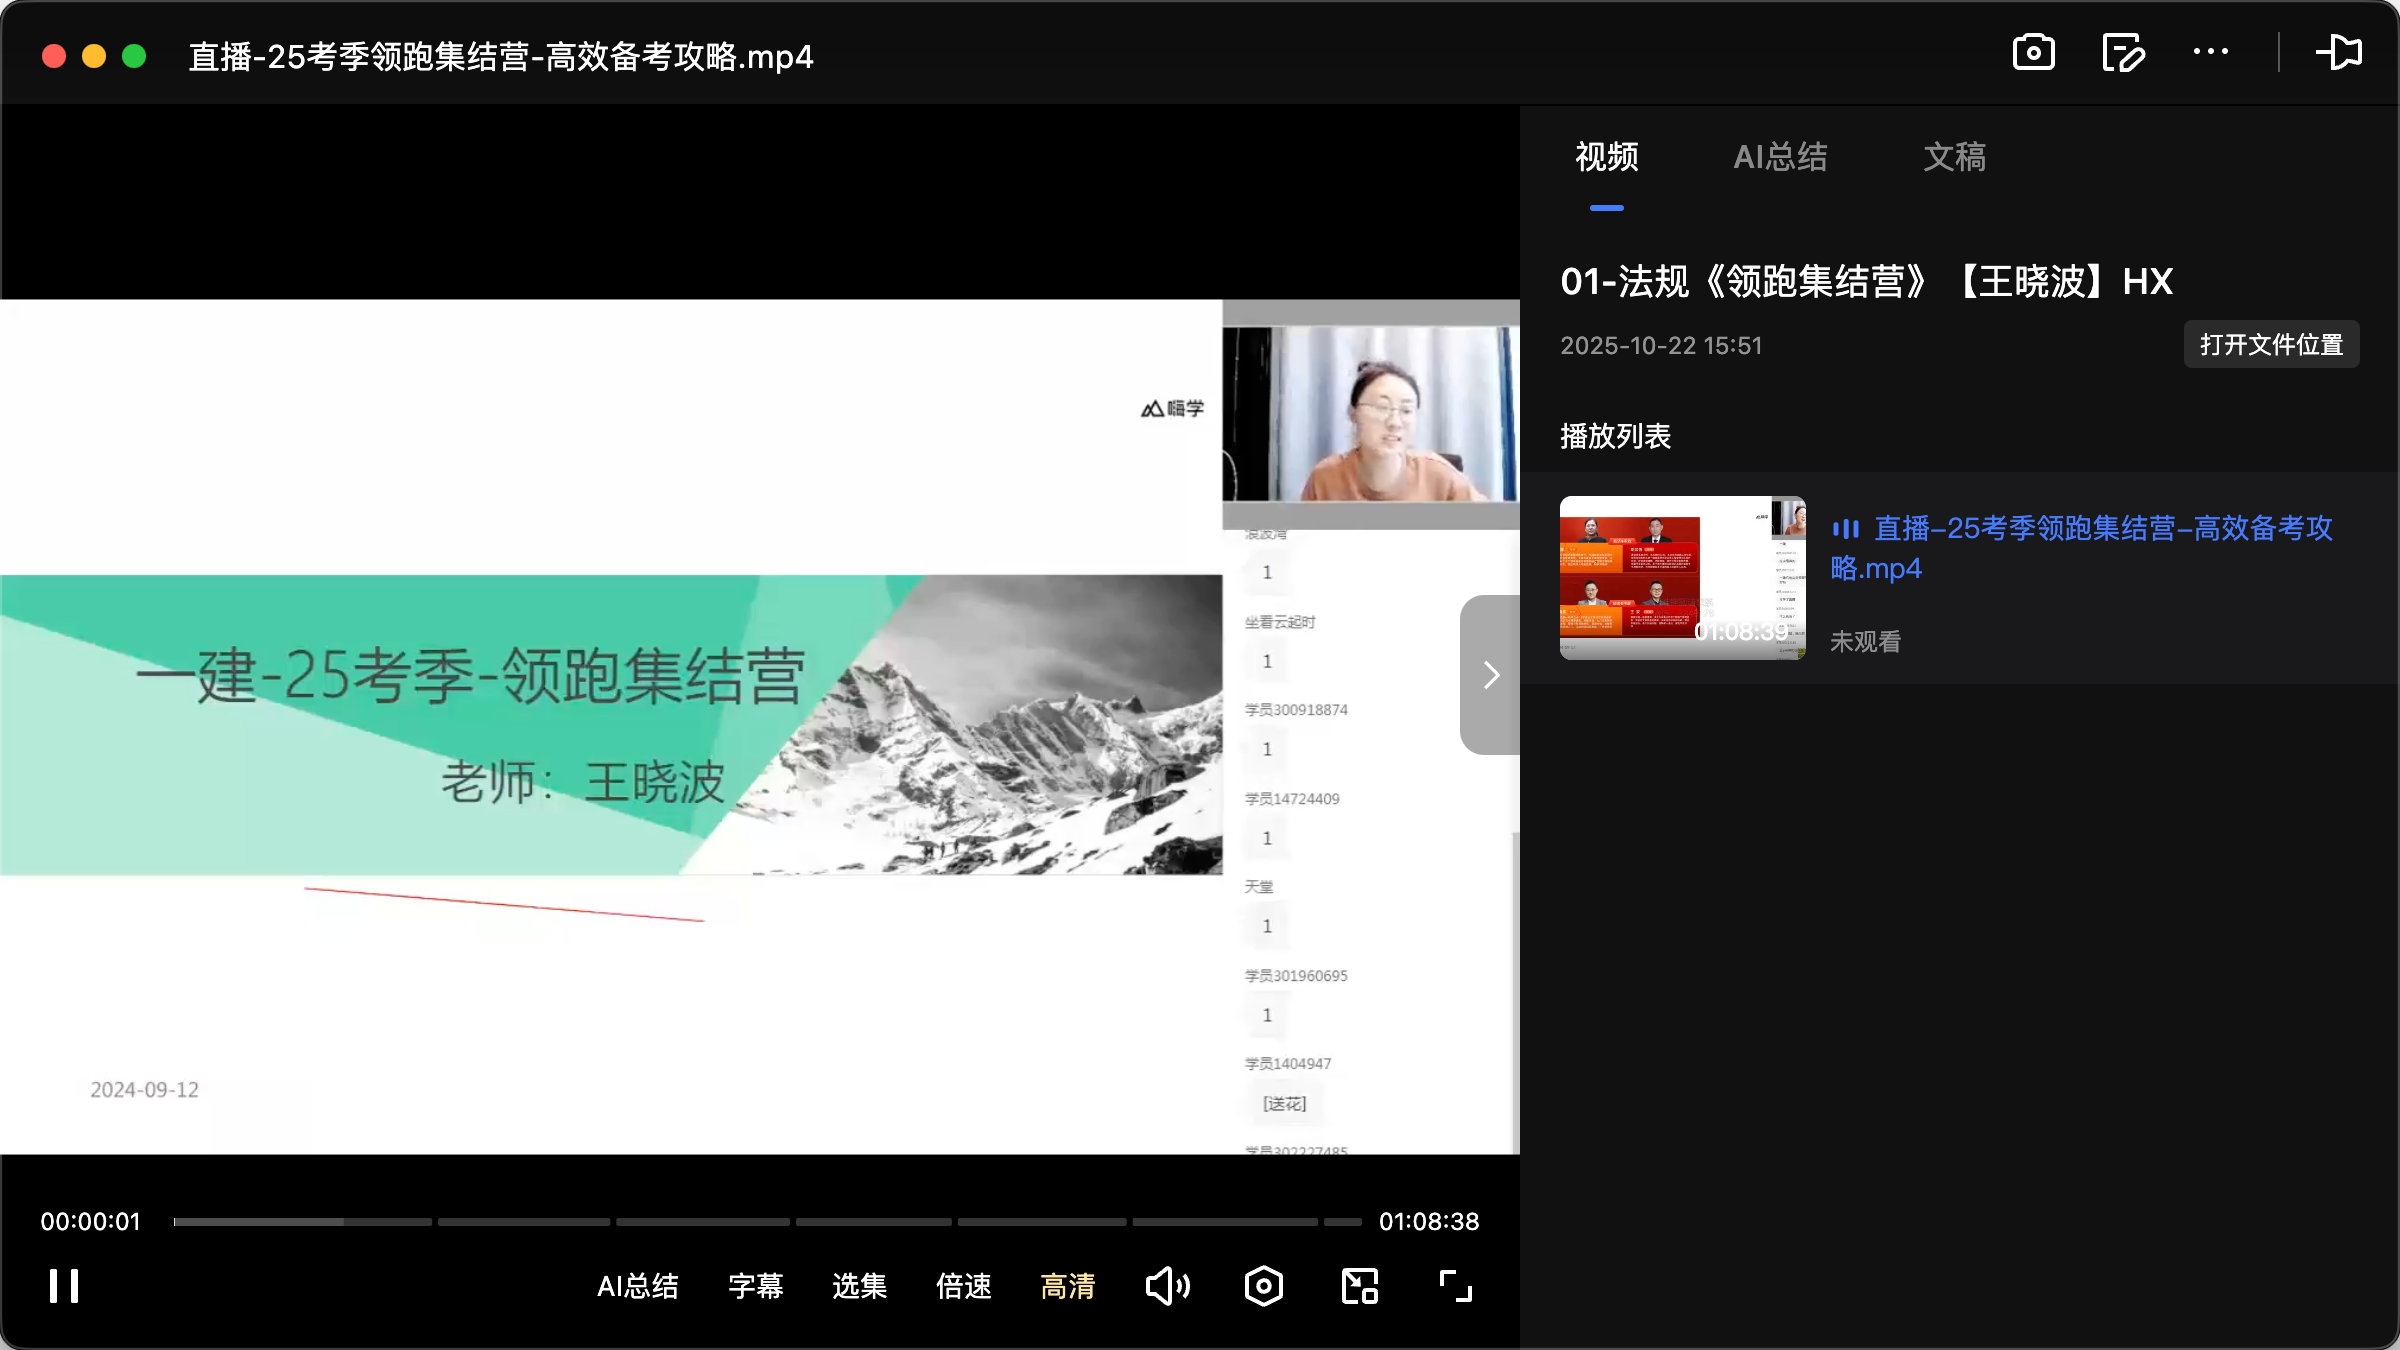Screen dimensions: 2400x1350
Task: Toggle subtitles using 字幕
Action: (756, 1287)
